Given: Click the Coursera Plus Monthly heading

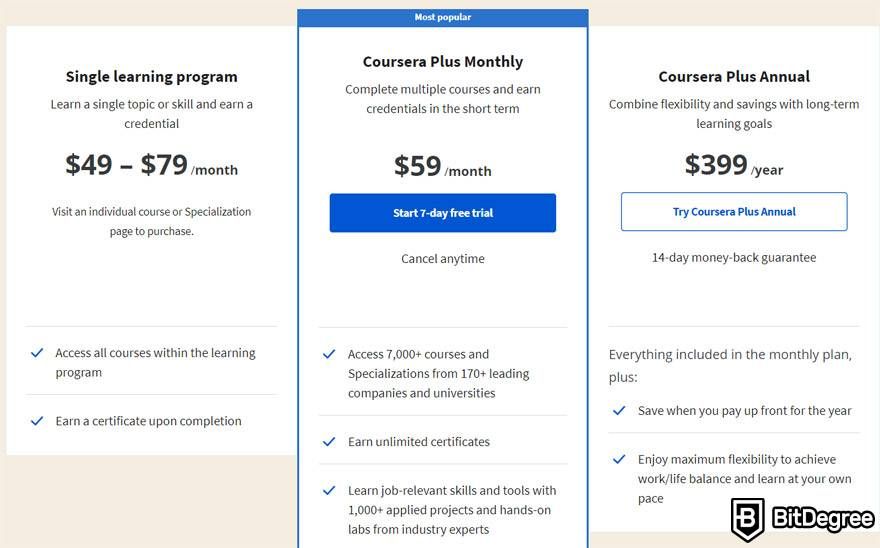Looking at the screenshot, I should pos(443,62).
